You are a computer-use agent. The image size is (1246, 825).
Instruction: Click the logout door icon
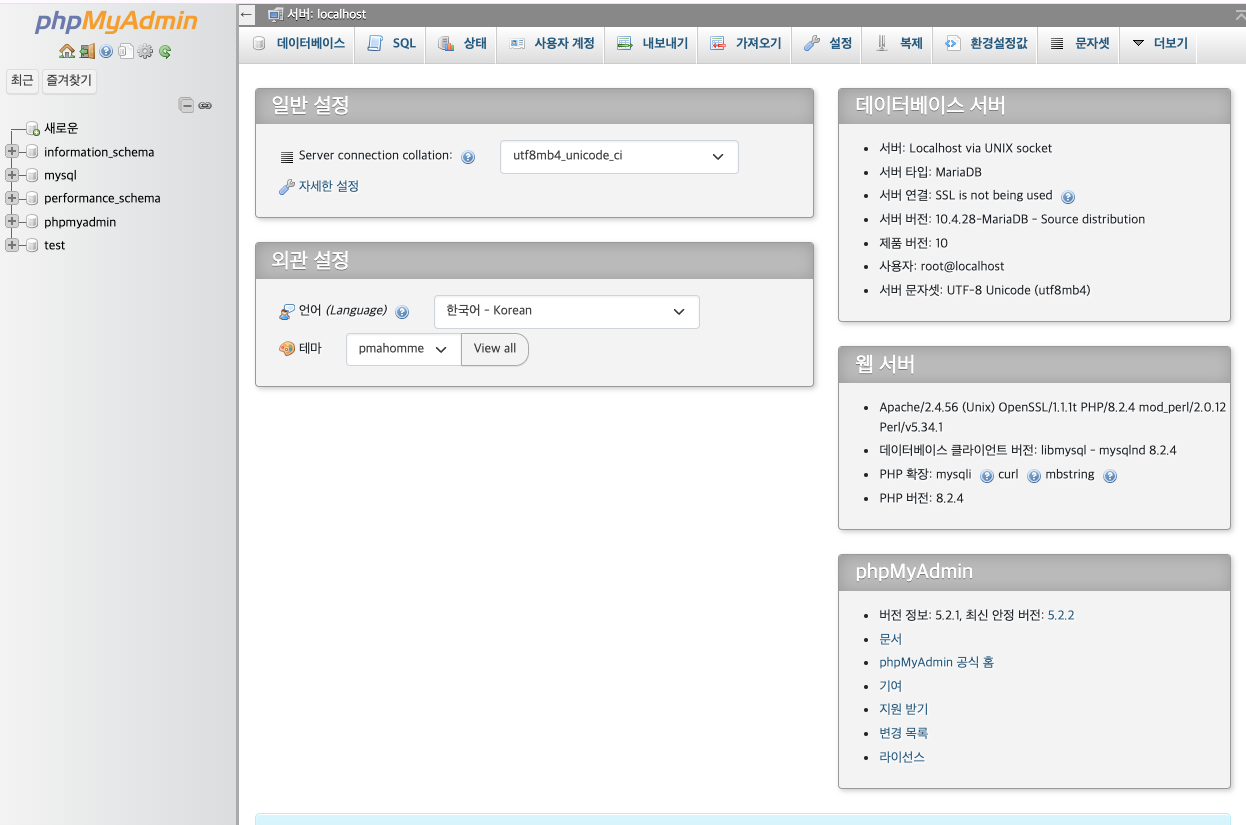pos(87,51)
